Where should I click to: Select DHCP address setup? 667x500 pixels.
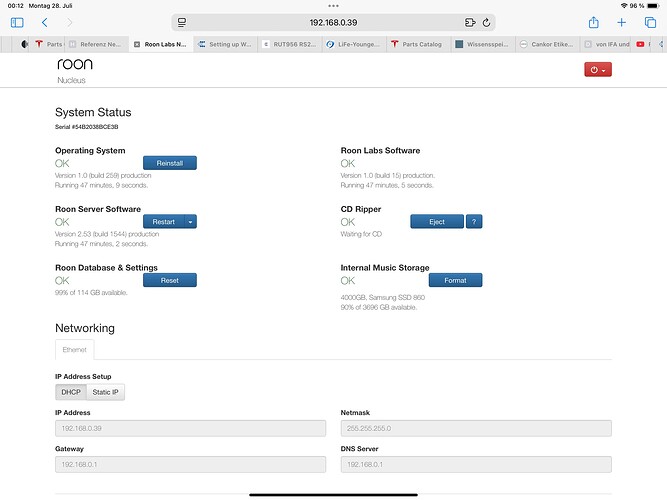(71, 392)
